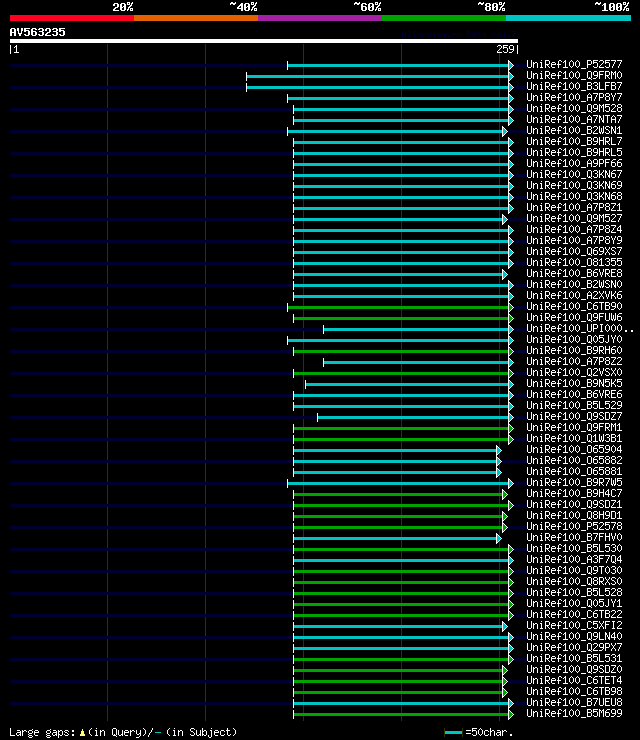Open hit UniRef100_P52577

[574, 64]
